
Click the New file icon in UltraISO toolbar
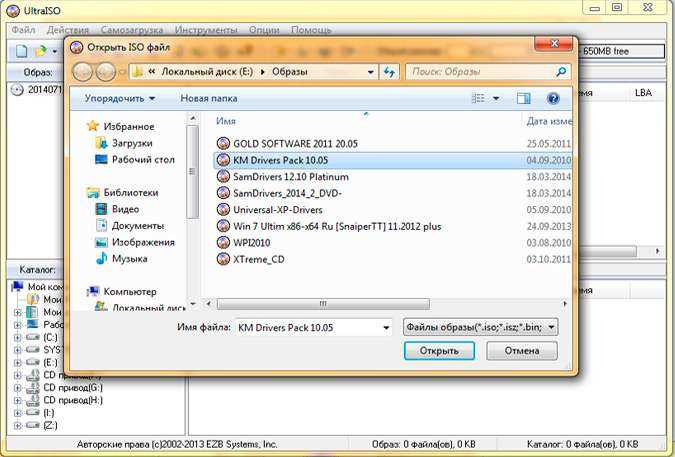pyautogui.click(x=21, y=51)
